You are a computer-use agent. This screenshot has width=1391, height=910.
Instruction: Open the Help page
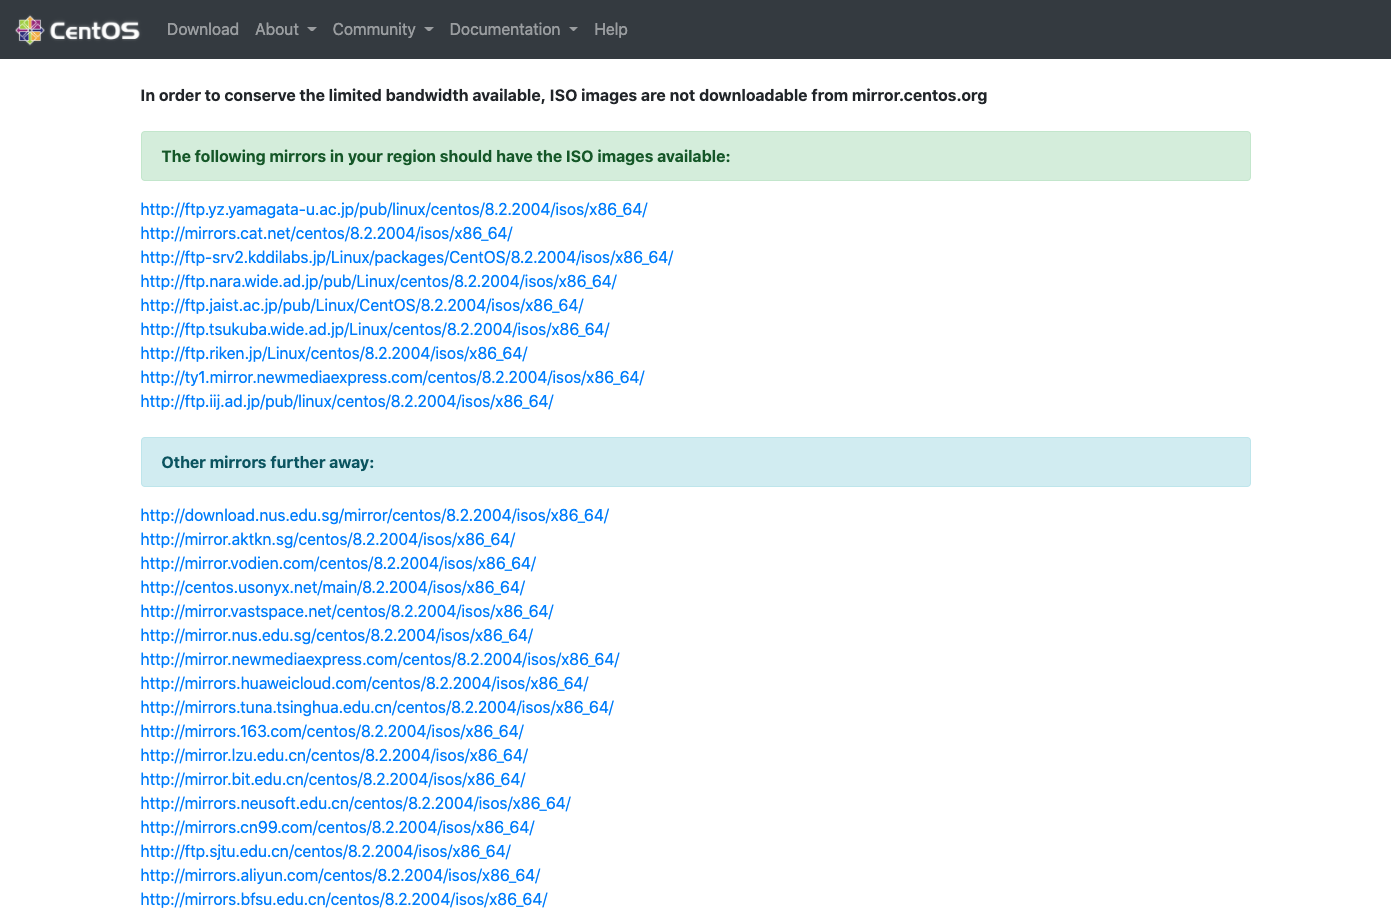pos(611,30)
